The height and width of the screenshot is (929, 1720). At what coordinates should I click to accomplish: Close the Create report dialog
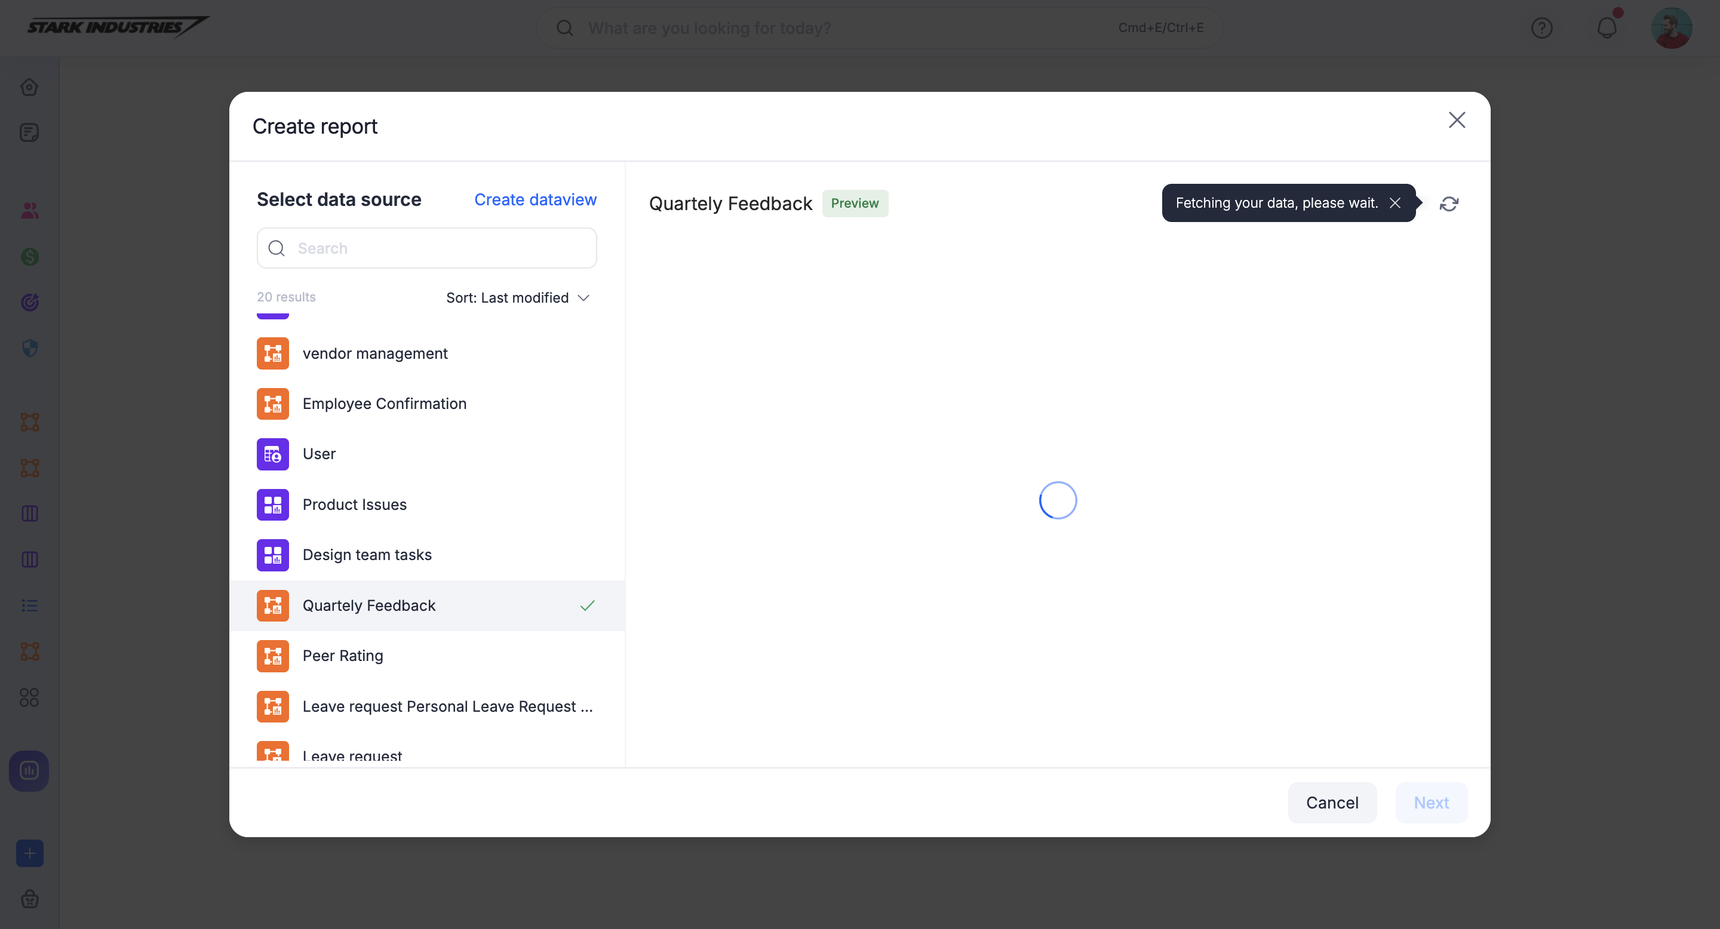[x=1456, y=120]
